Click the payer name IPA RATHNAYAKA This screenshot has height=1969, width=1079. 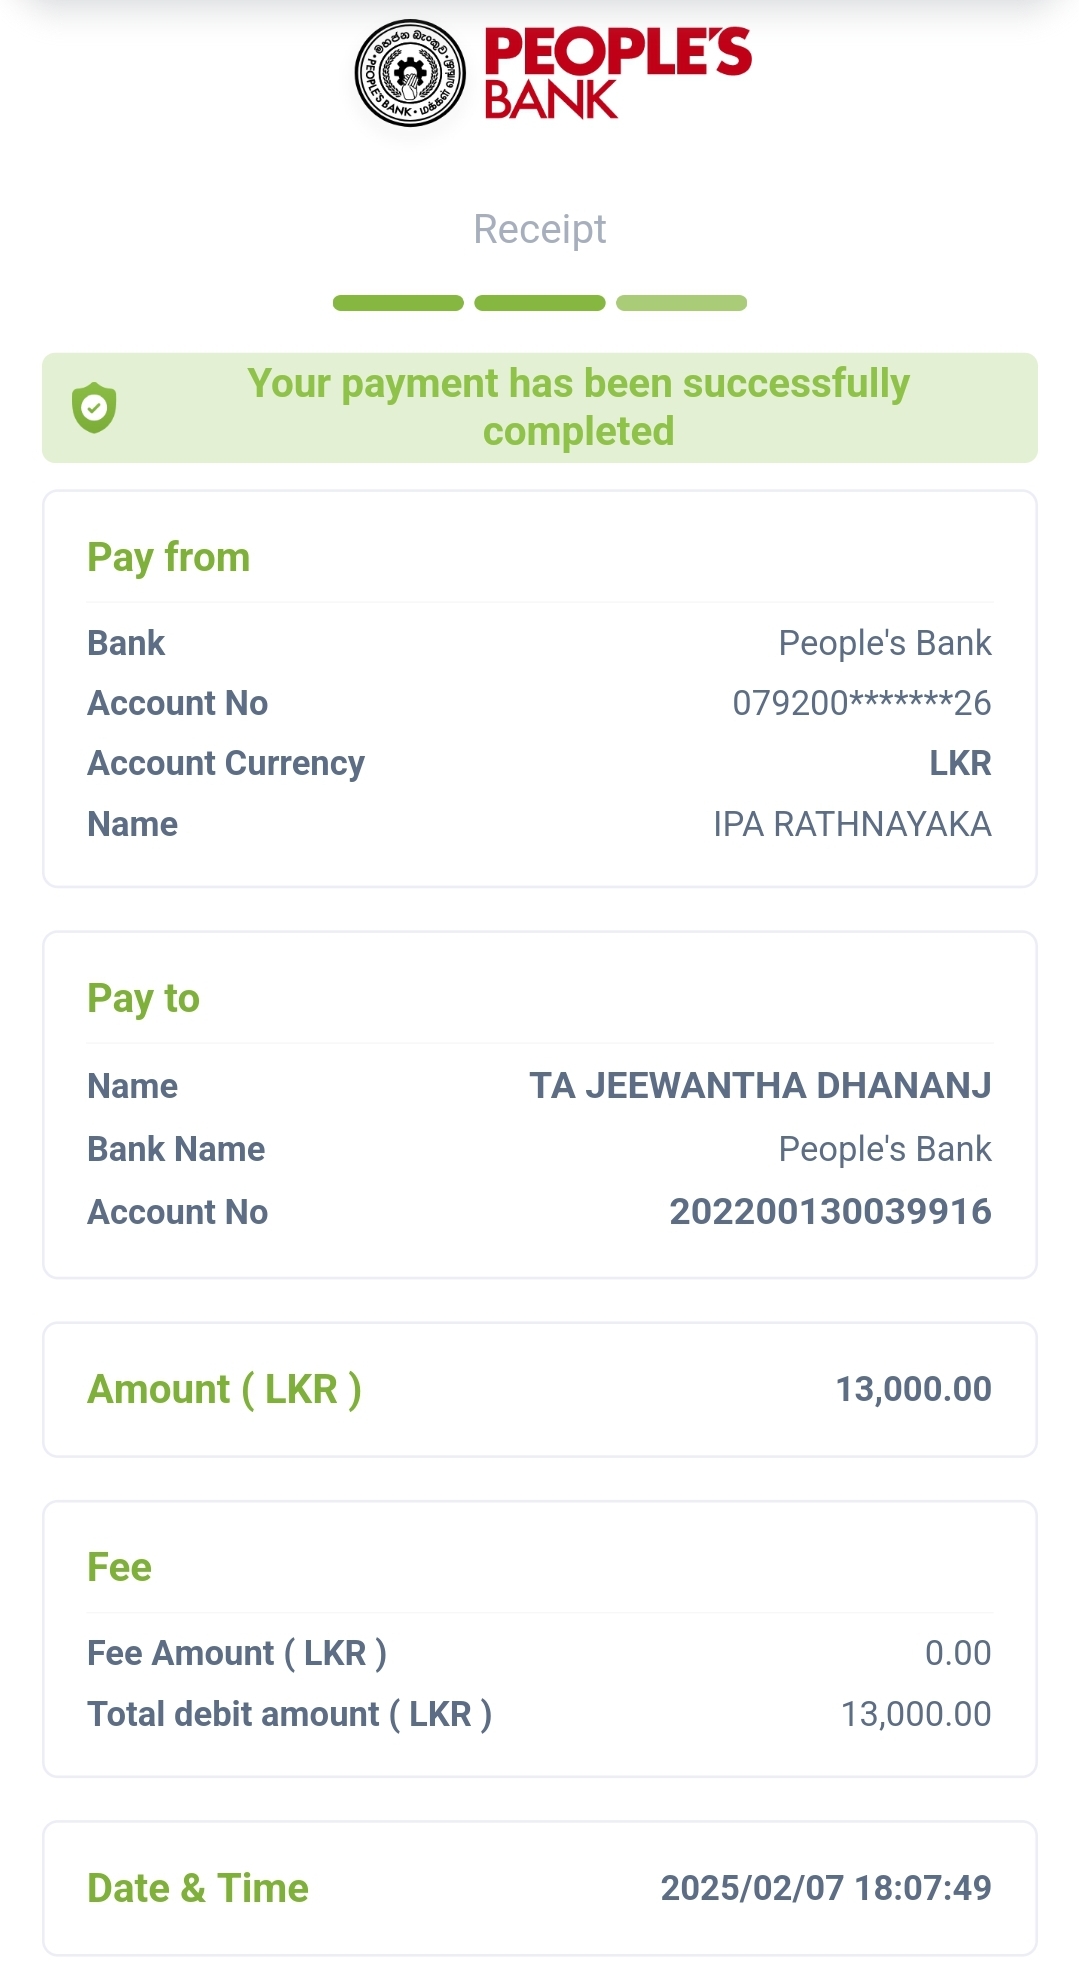coord(852,824)
